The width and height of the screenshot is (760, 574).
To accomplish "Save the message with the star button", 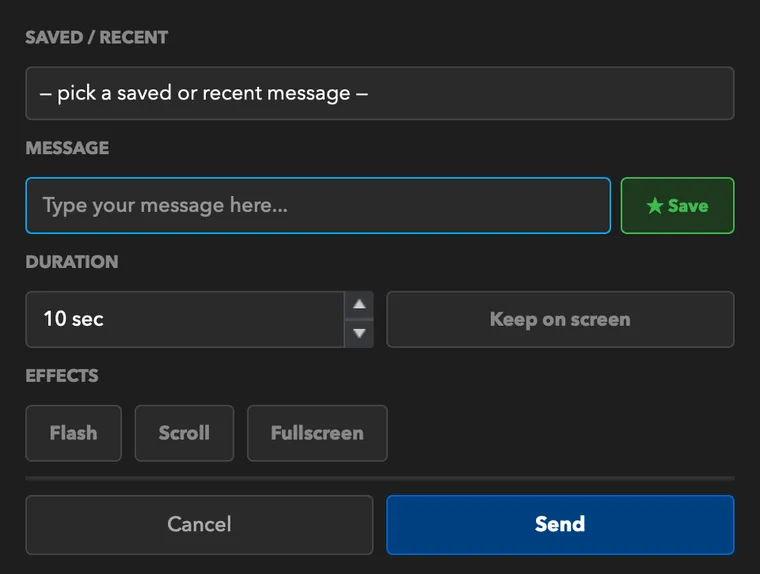I will pyautogui.click(x=677, y=206).
